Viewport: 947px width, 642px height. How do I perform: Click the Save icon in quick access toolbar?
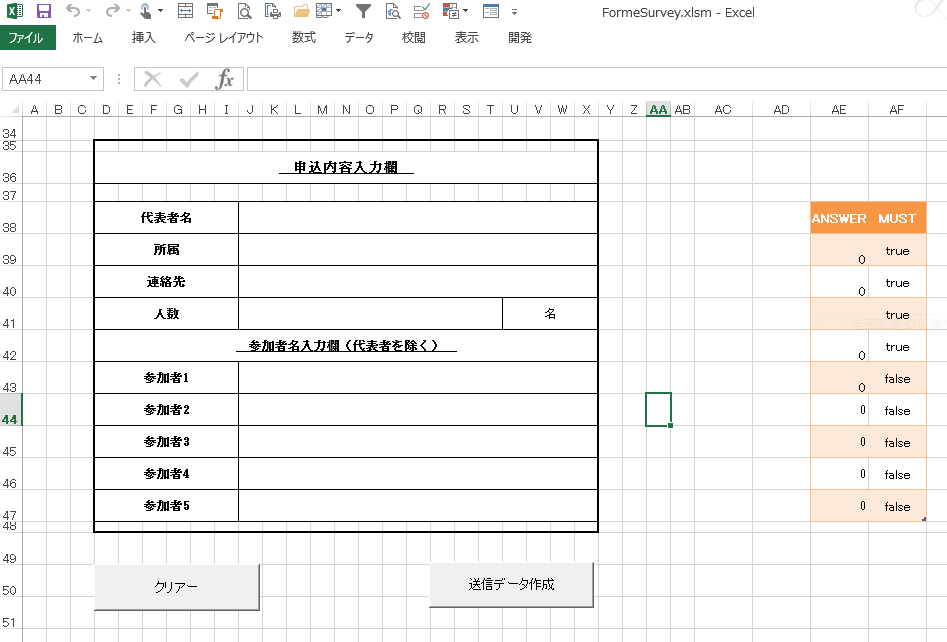coord(43,12)
